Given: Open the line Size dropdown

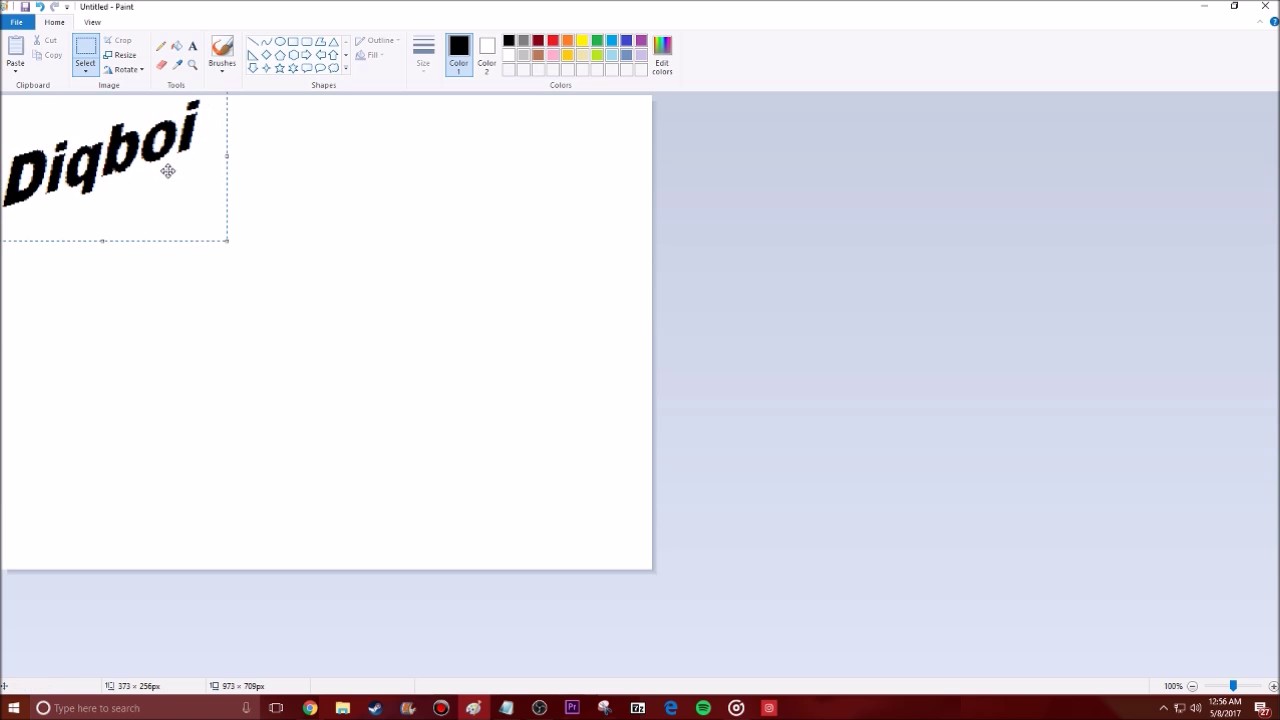Looking at the screenshot, I should [x=424, y=55].
